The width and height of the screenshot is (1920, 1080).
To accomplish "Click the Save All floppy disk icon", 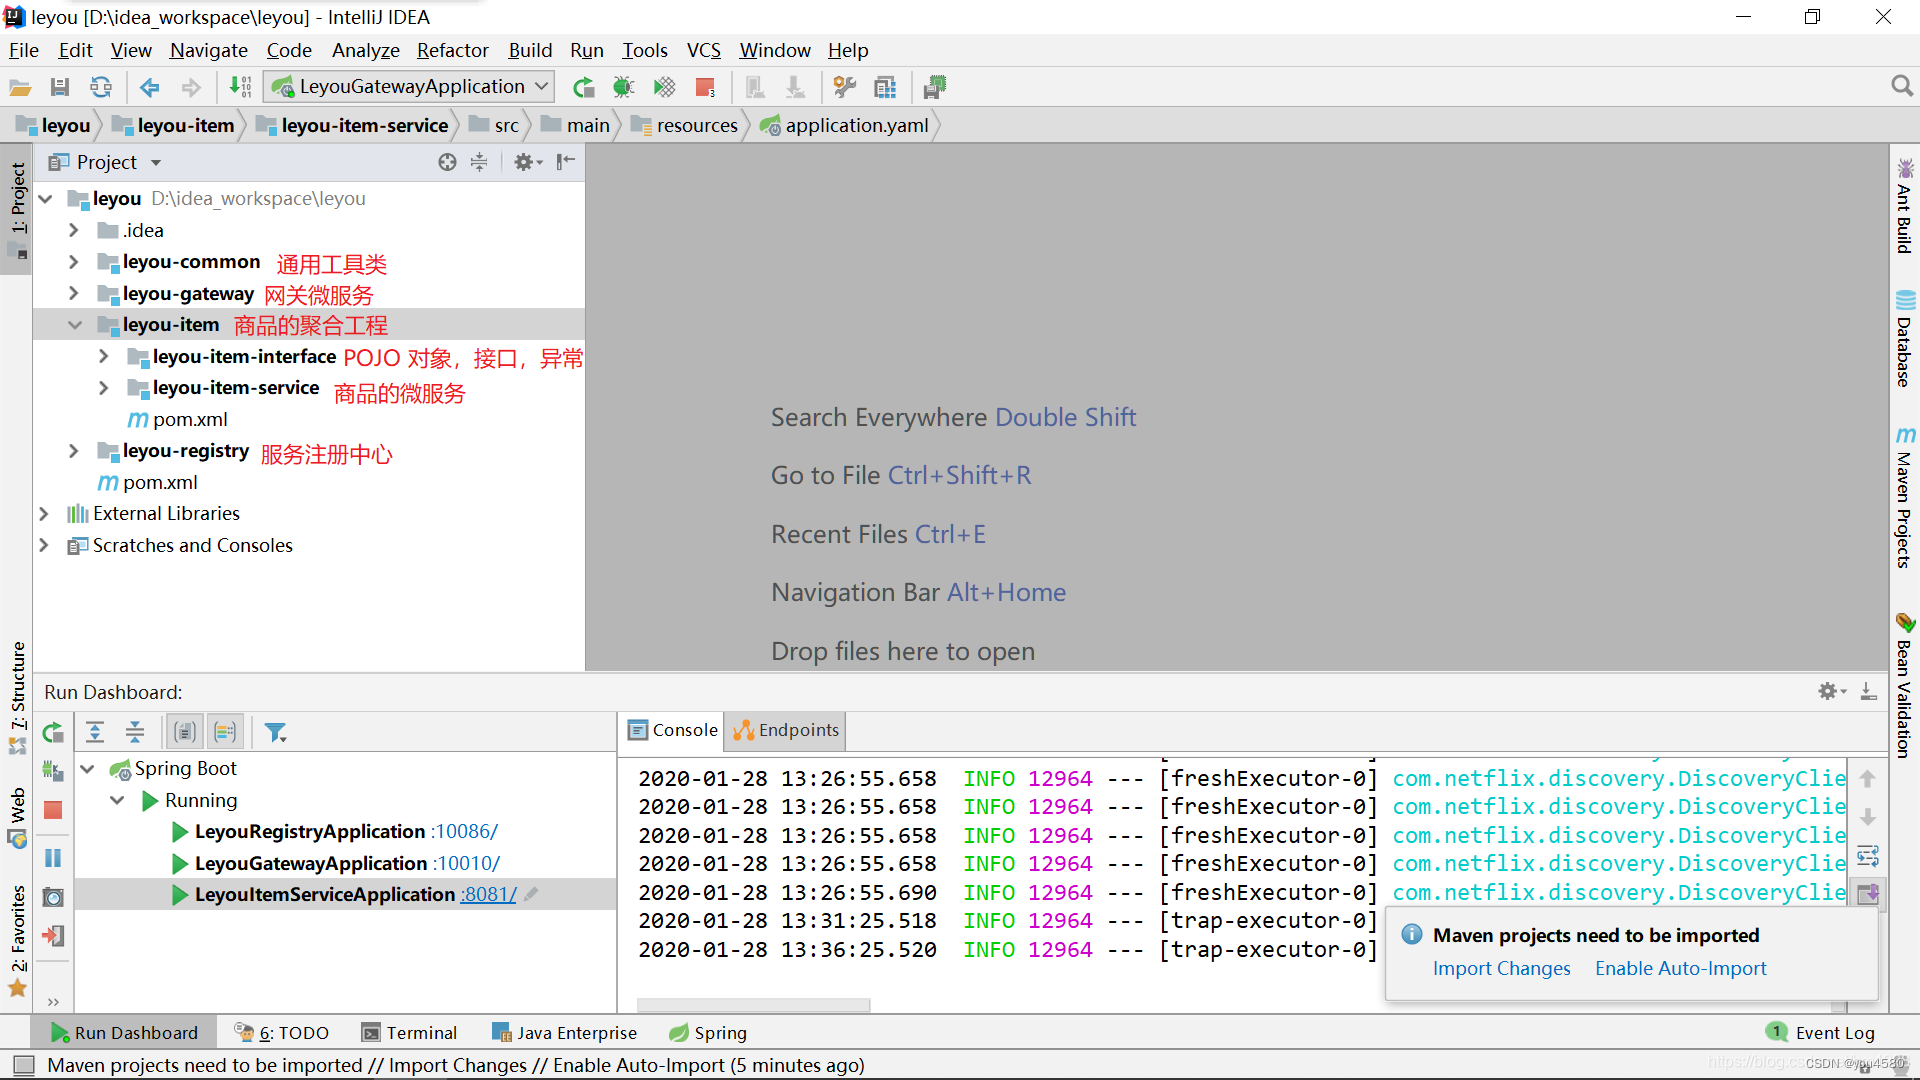I will click(60, 88).
